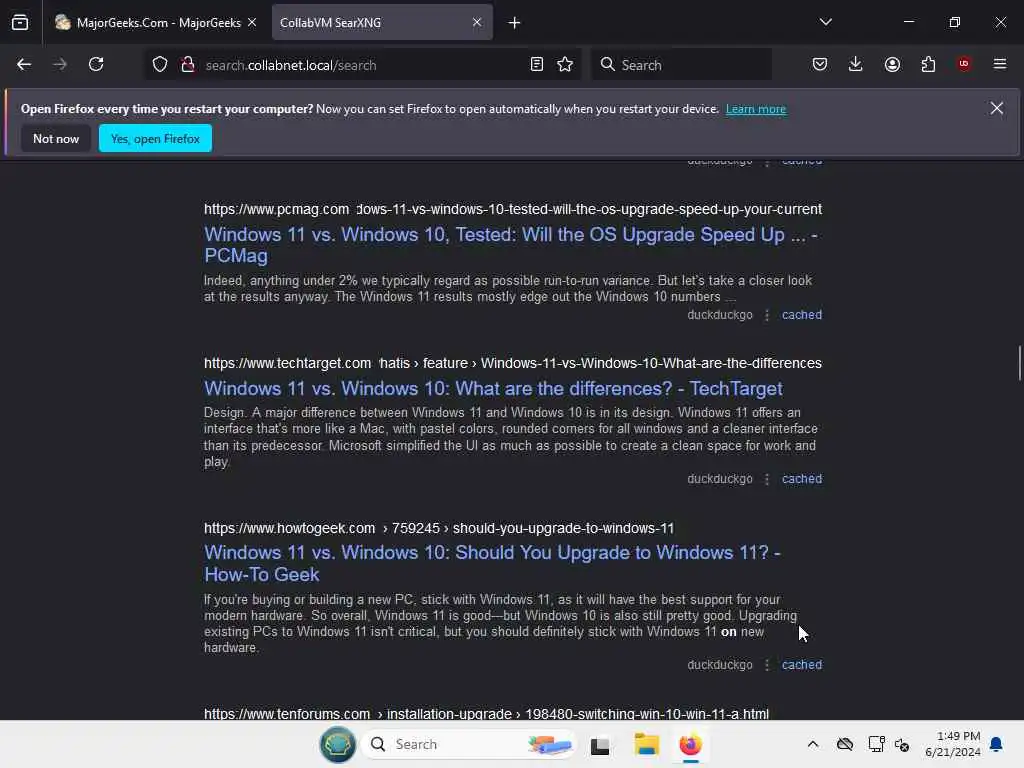Click duckduckgo label under PCMag result
This screenshot has width=1024, height=768.
point(720,315)
